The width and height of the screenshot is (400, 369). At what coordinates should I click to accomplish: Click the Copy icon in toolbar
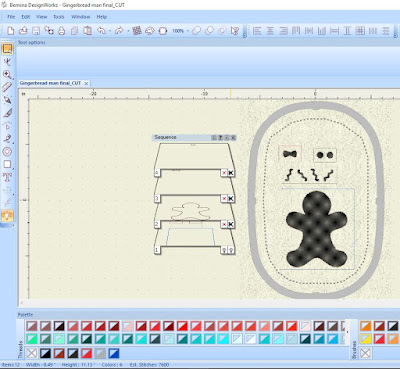click(x=74, y=31)
